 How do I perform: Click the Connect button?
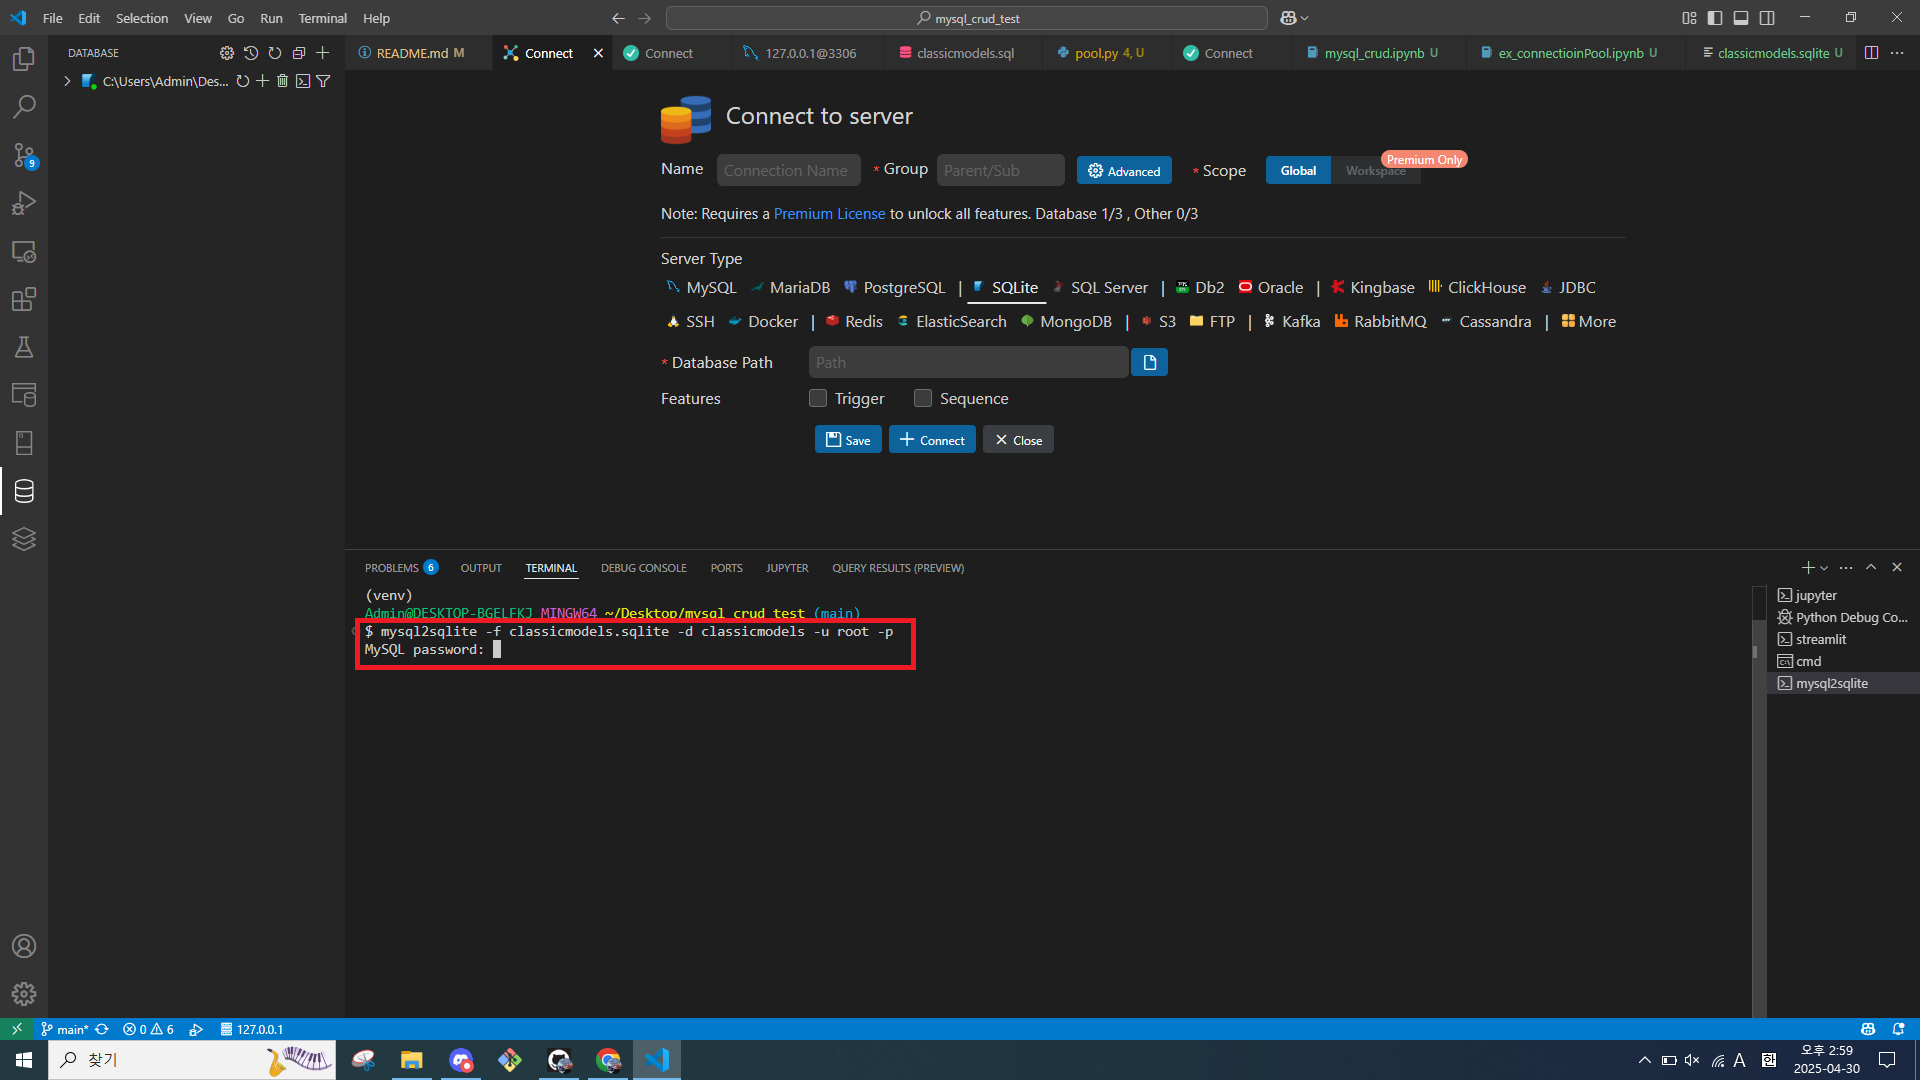(932, 440)
